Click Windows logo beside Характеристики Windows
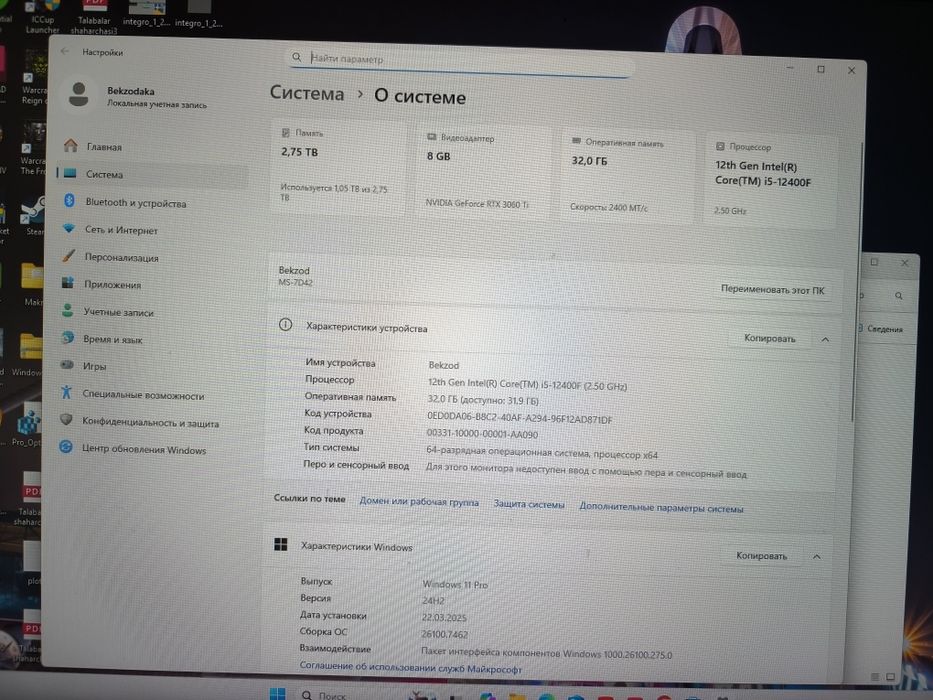 pyautogui.click(x=280, y=544)
